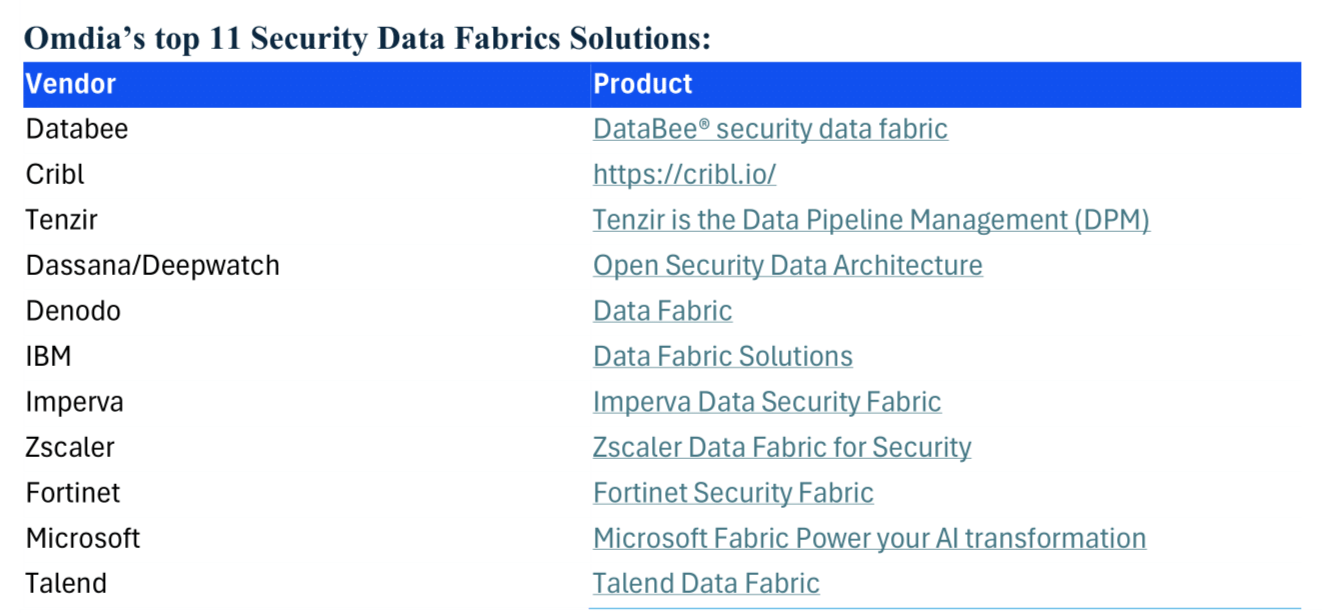Image resolution: width=1322 pixels, height=613 pixels.
Task: Click the Dassana/Deepwatch vendor cell
Action: [x=152, y=266]
